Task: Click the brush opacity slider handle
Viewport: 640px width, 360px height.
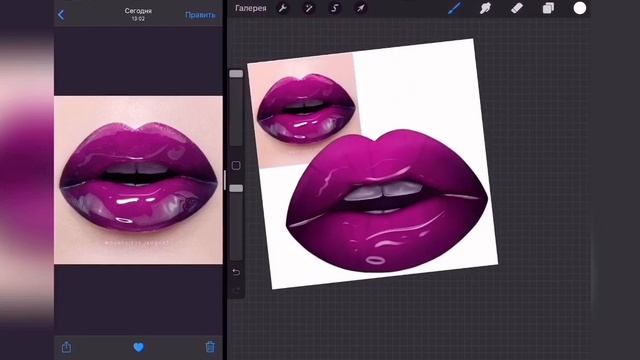Action: tap(236, 188)
